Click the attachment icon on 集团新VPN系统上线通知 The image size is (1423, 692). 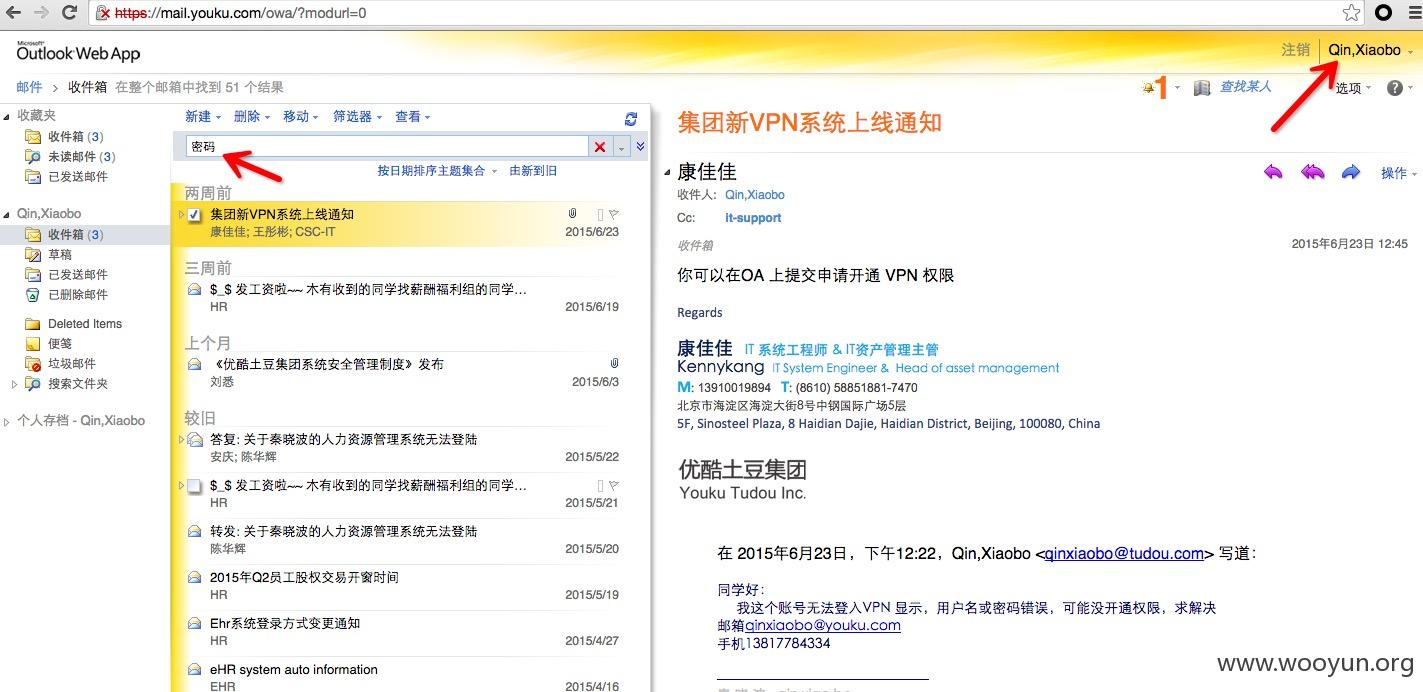coord(573,214)
